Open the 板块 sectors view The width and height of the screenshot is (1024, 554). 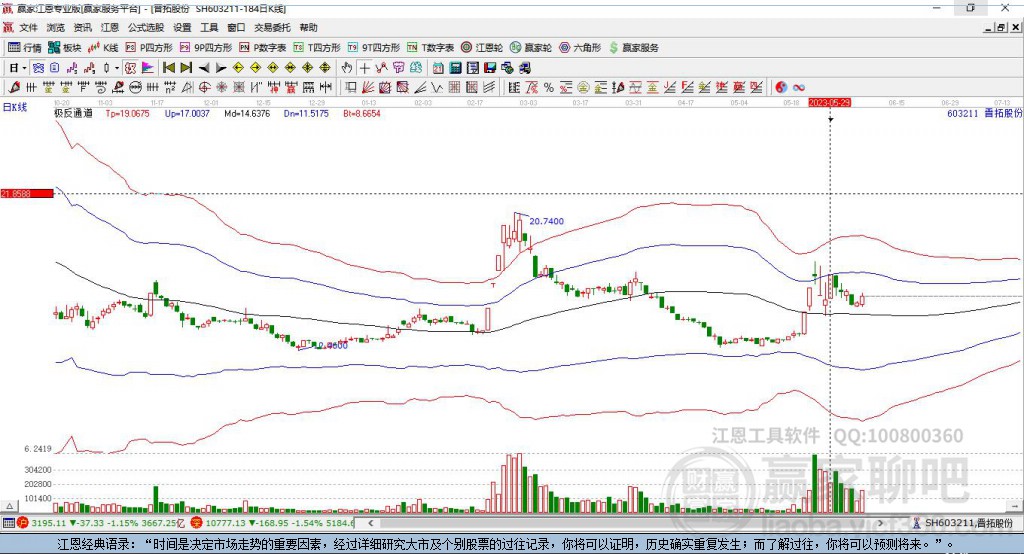[x=64, y=48]
